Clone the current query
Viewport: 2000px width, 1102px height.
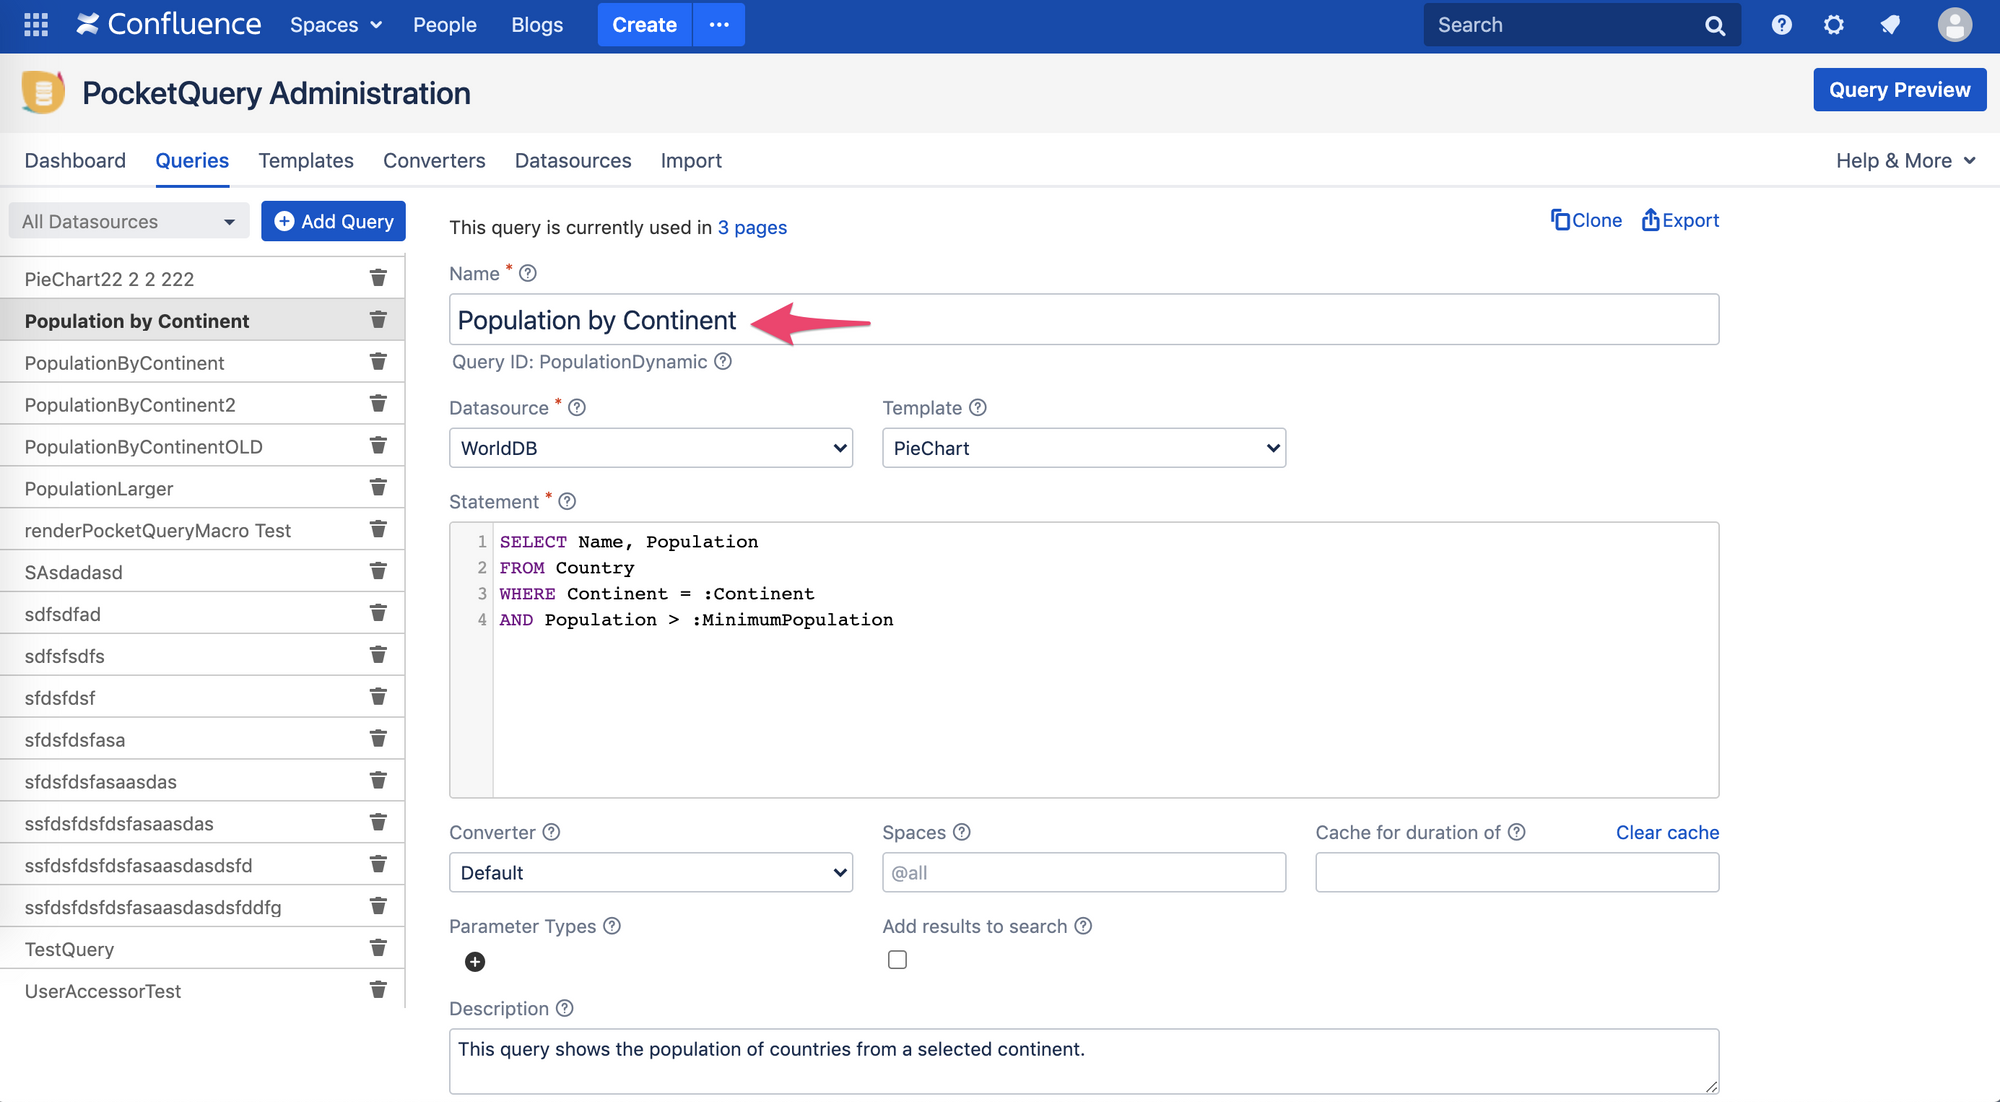click(x=1587, y=220)
